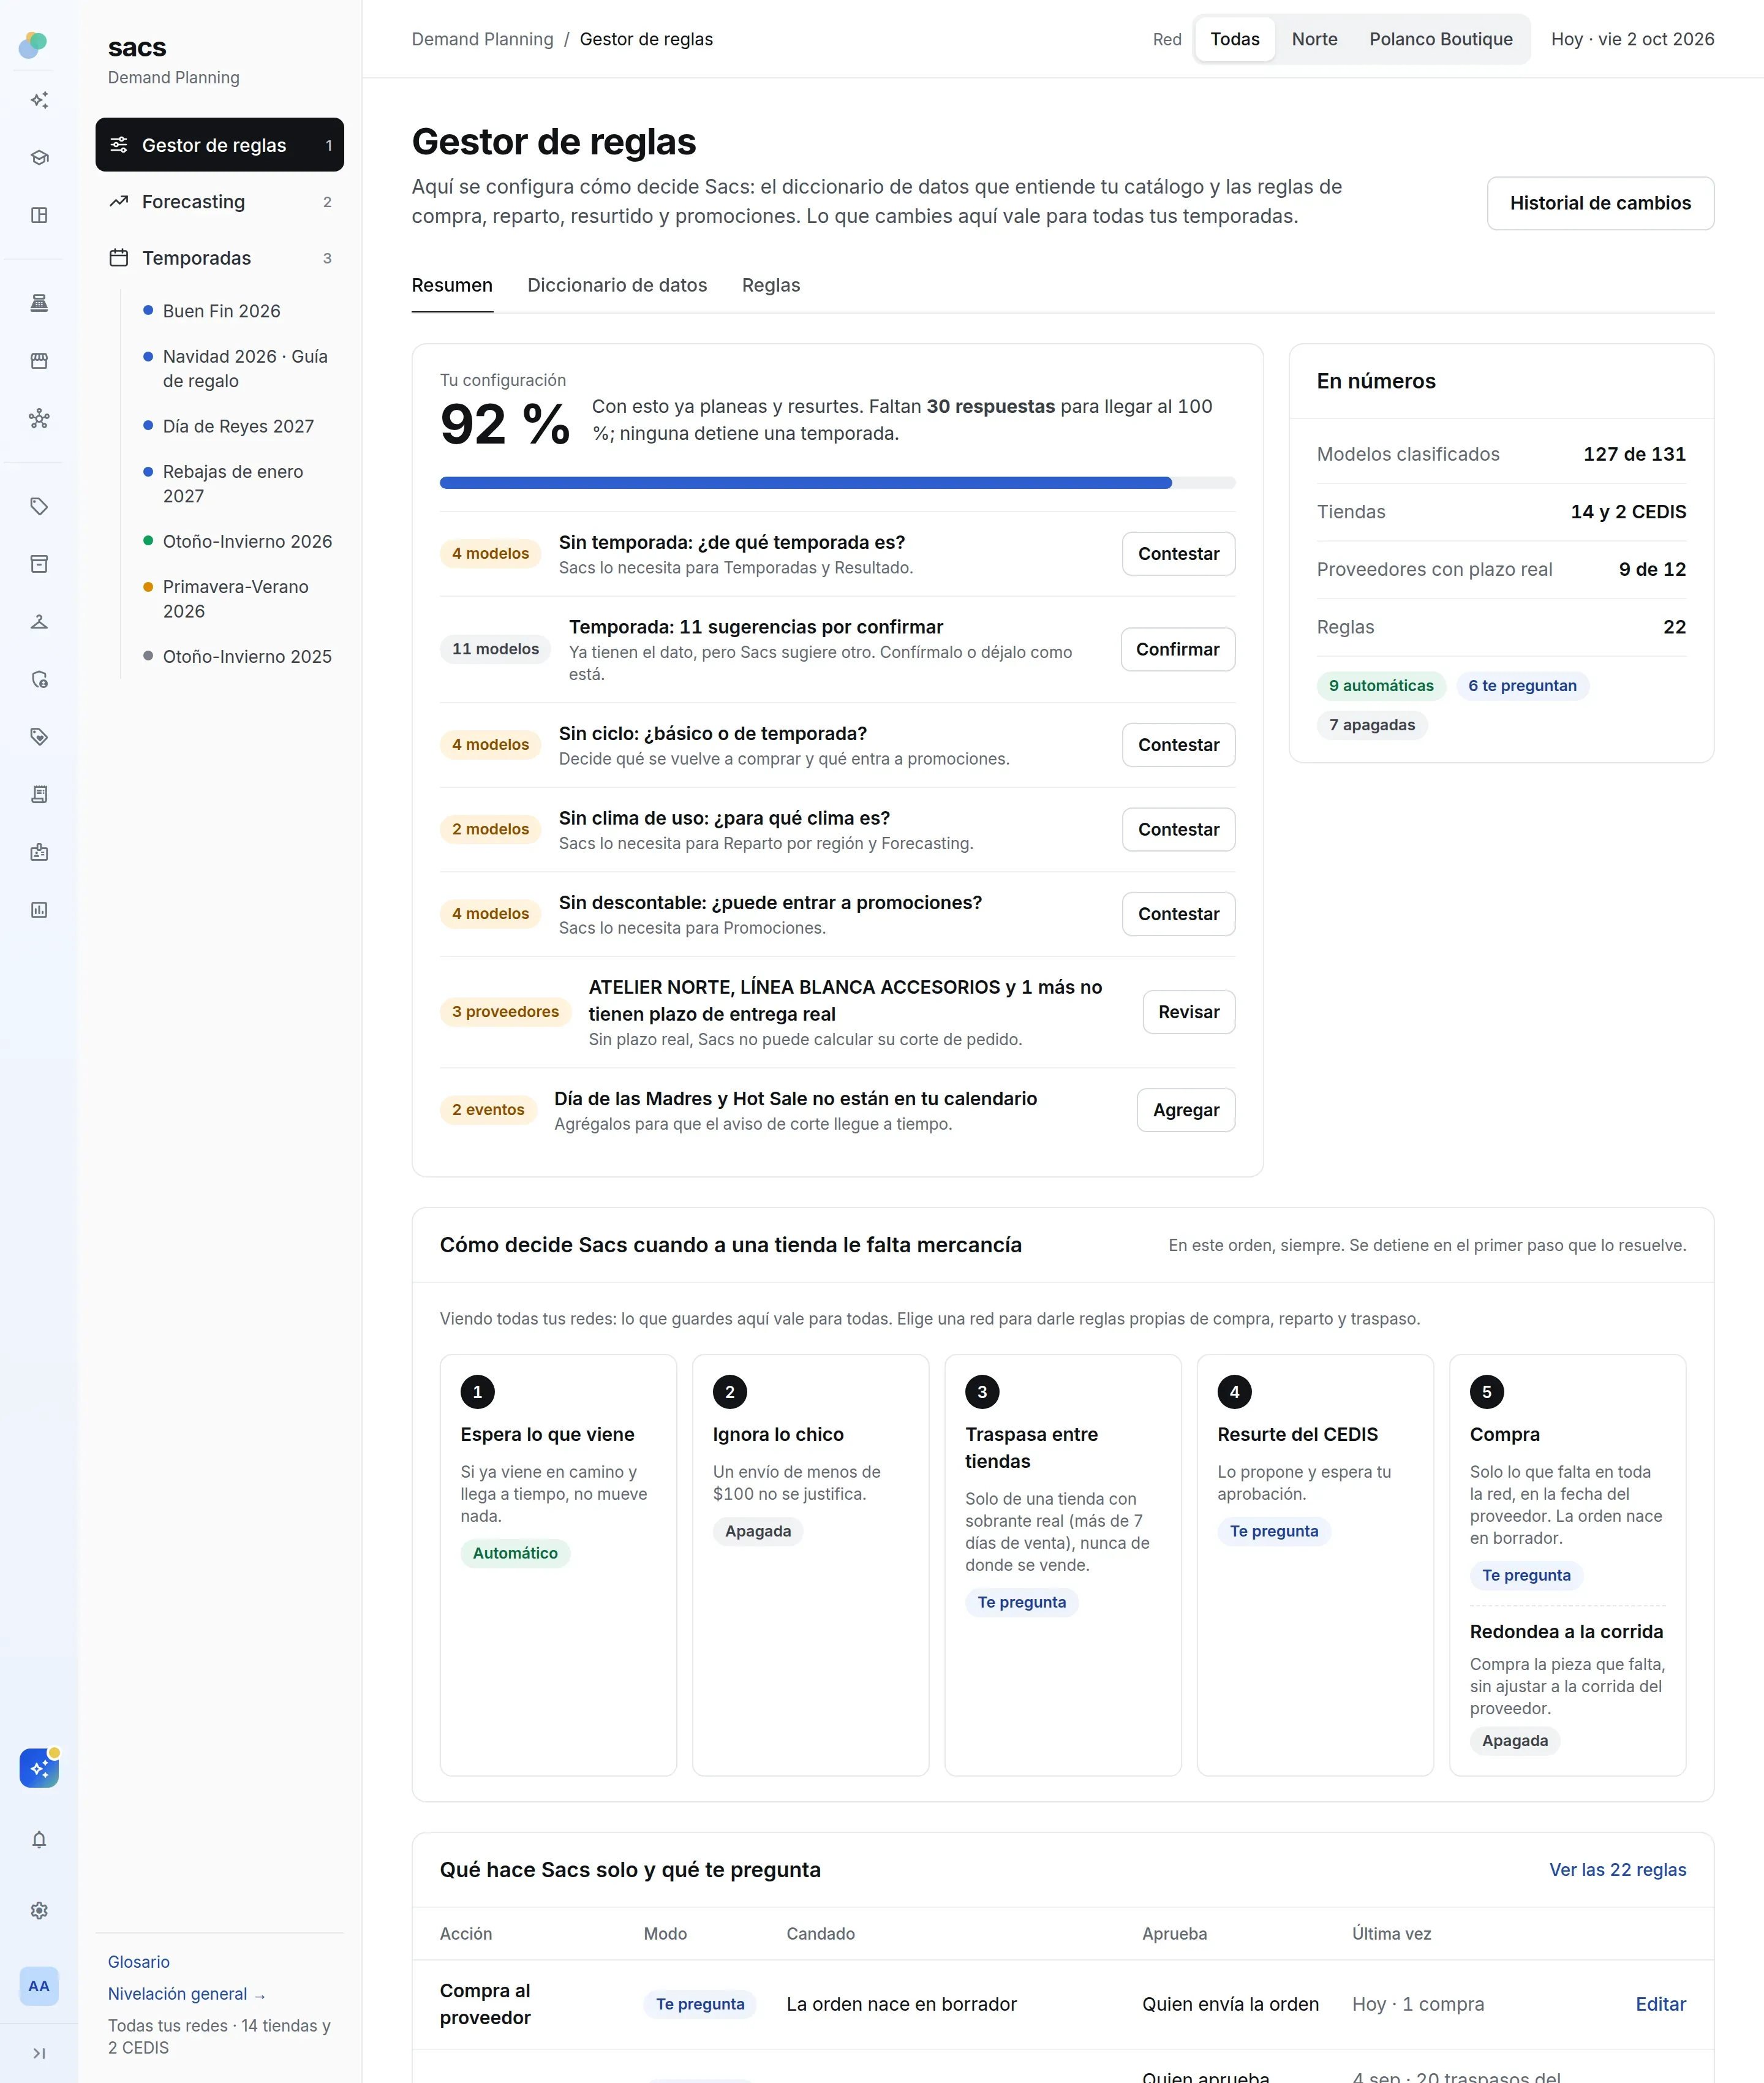Collapse the Temporadas section in sidebar

point(220,258)
